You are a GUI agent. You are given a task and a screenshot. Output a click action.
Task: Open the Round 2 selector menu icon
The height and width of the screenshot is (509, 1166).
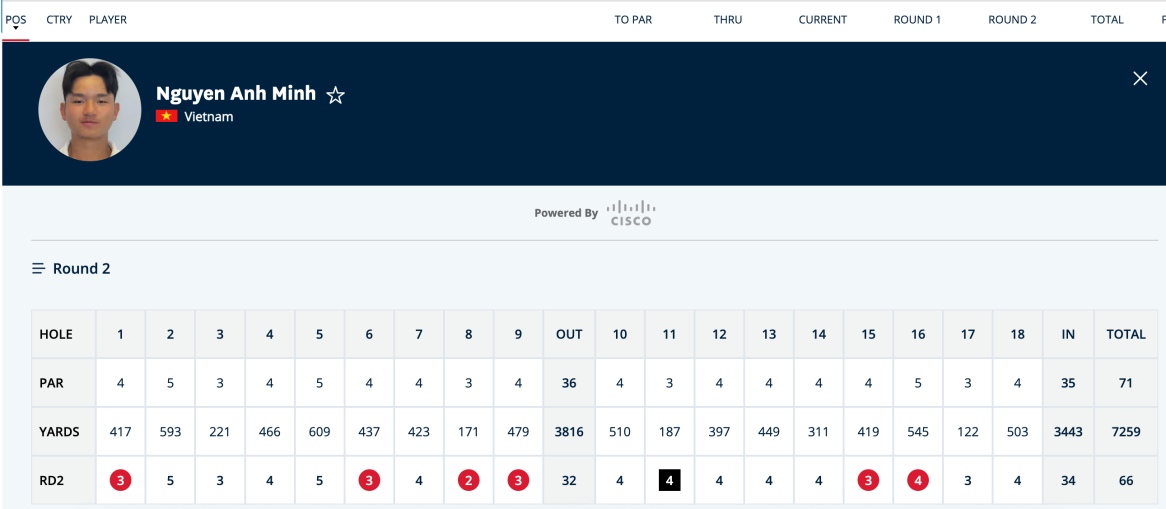coord(39,269)
